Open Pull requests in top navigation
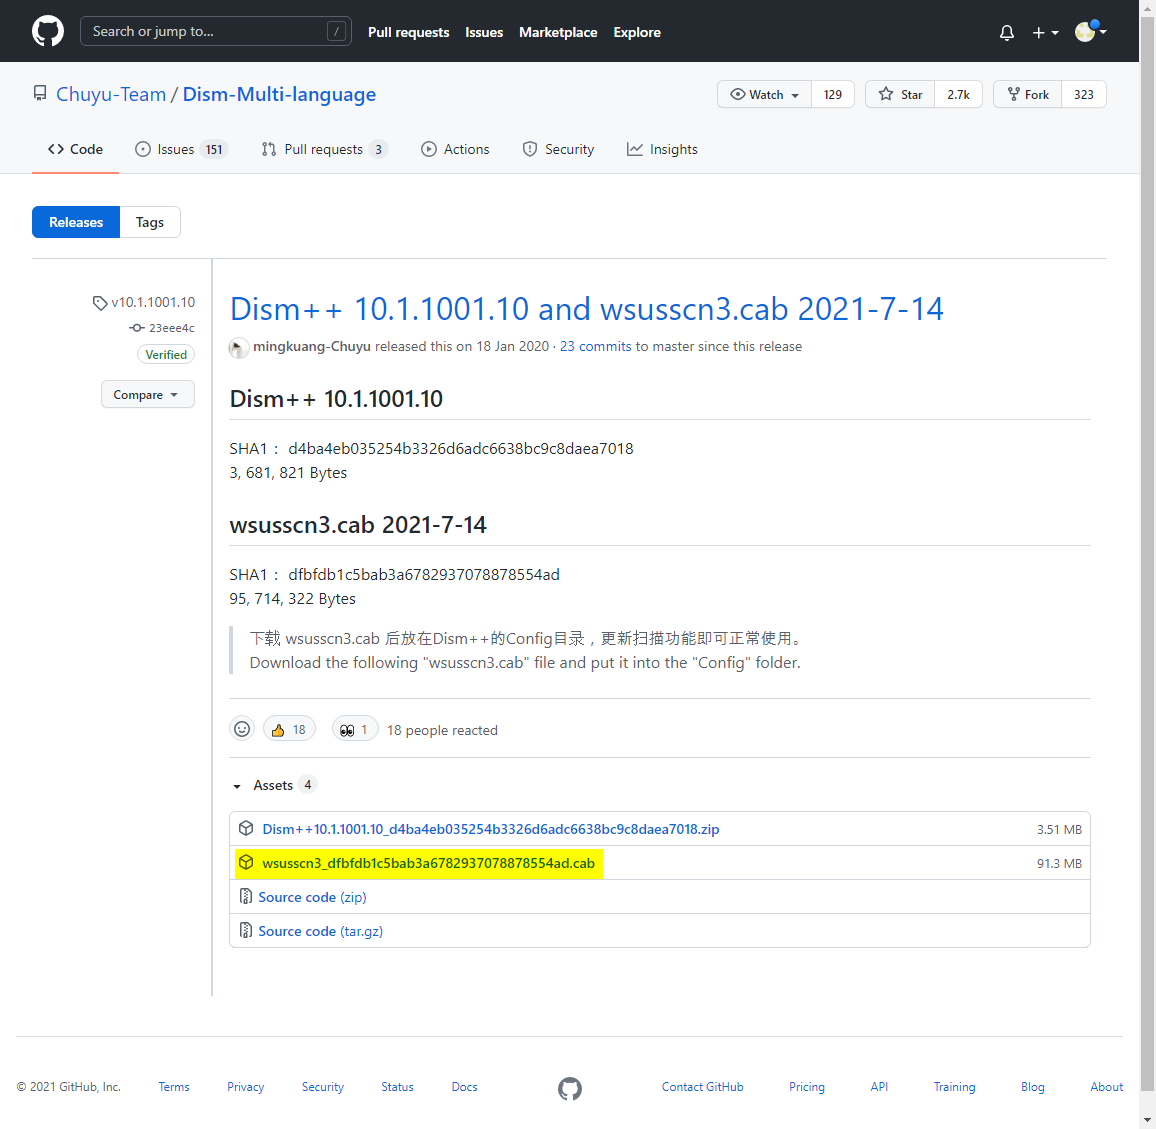The height and width of the screenshot is (1129, 1156). pyautogui.click(x=408, y=32)
